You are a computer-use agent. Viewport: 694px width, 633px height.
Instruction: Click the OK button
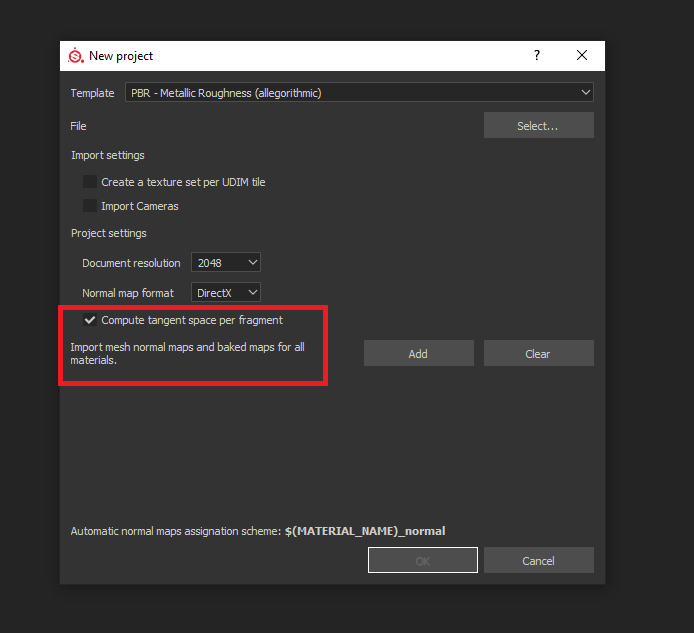click(423, 560)
